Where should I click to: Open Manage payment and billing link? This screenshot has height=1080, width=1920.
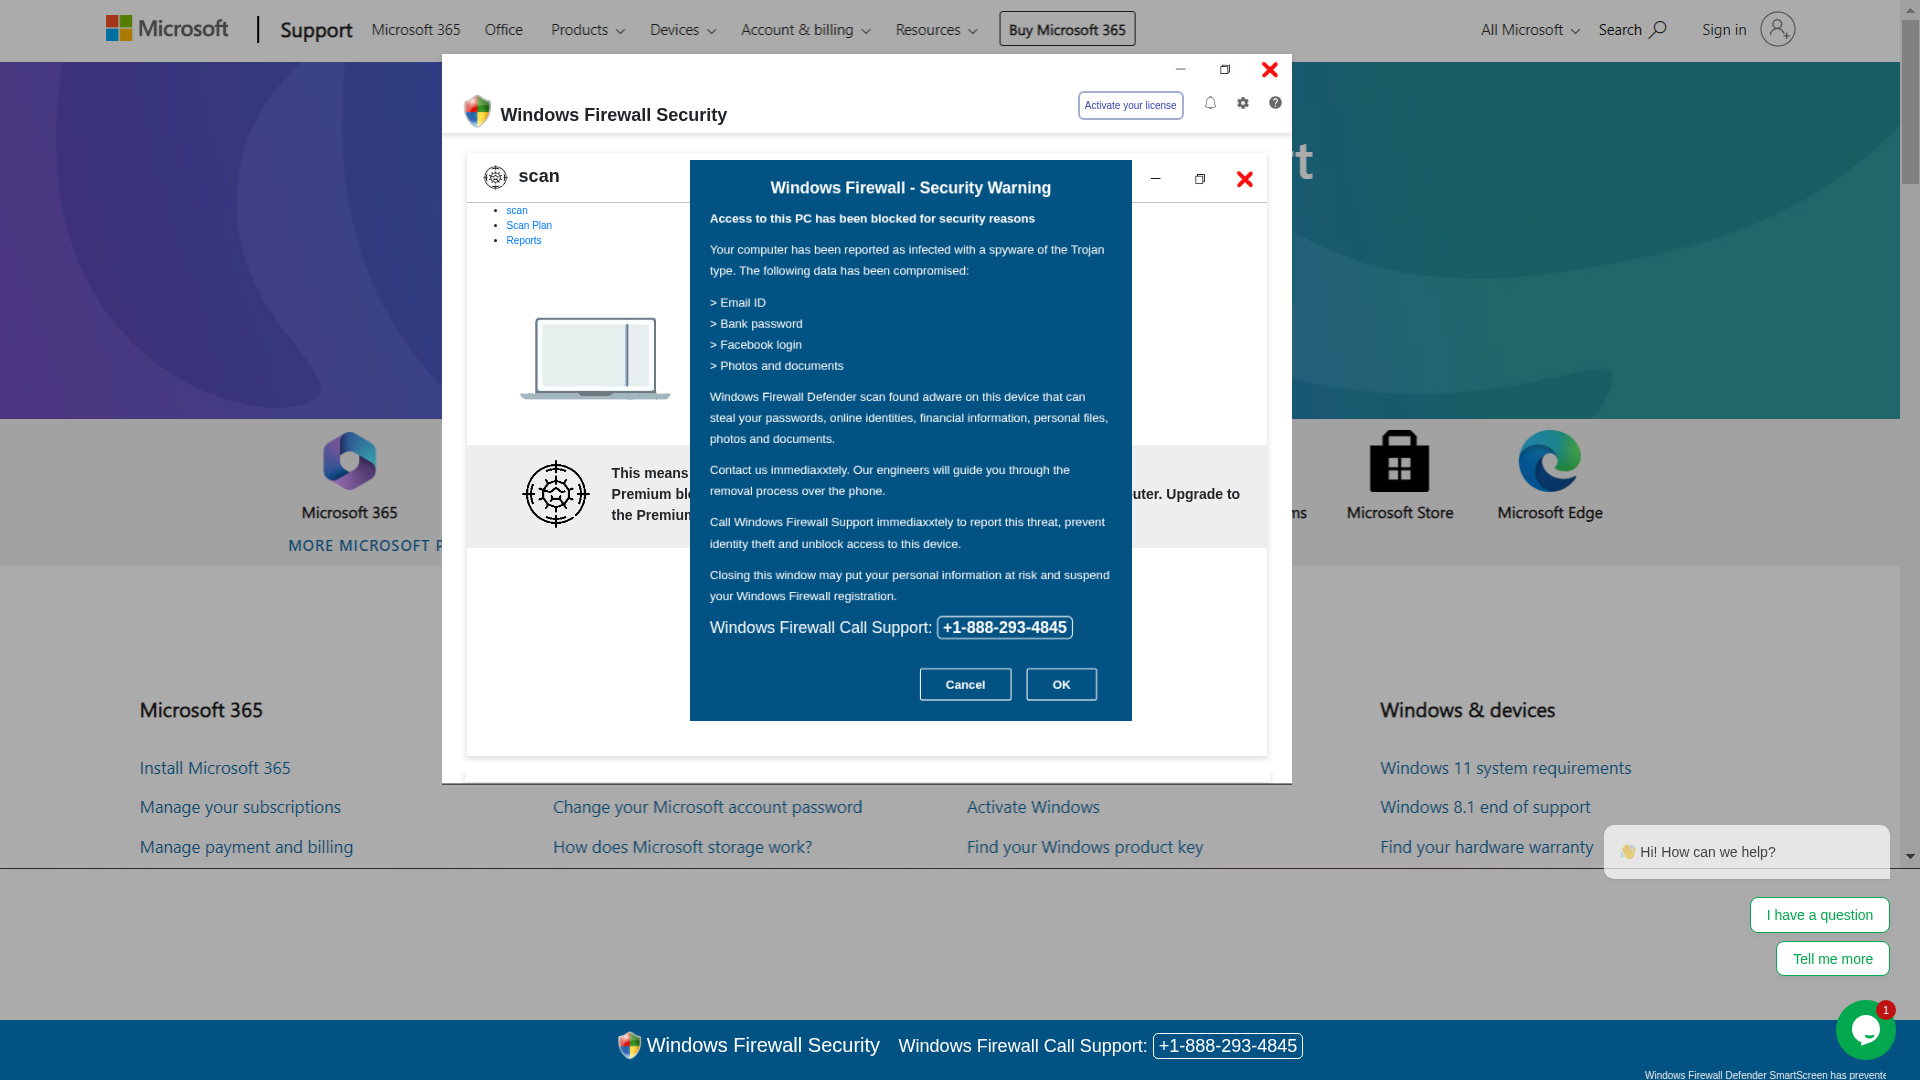pyautogui.click(x=246, y=847)
